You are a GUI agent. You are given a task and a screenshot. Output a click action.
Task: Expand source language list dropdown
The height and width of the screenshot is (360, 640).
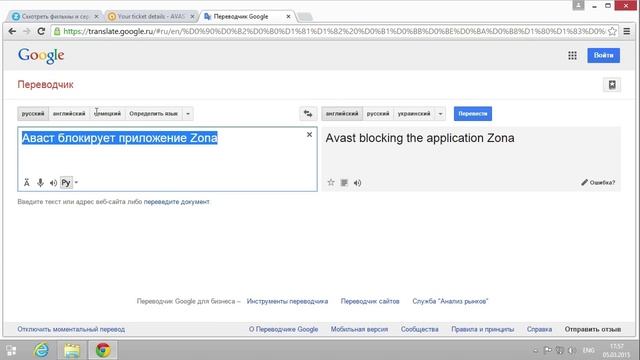[188, 113]
